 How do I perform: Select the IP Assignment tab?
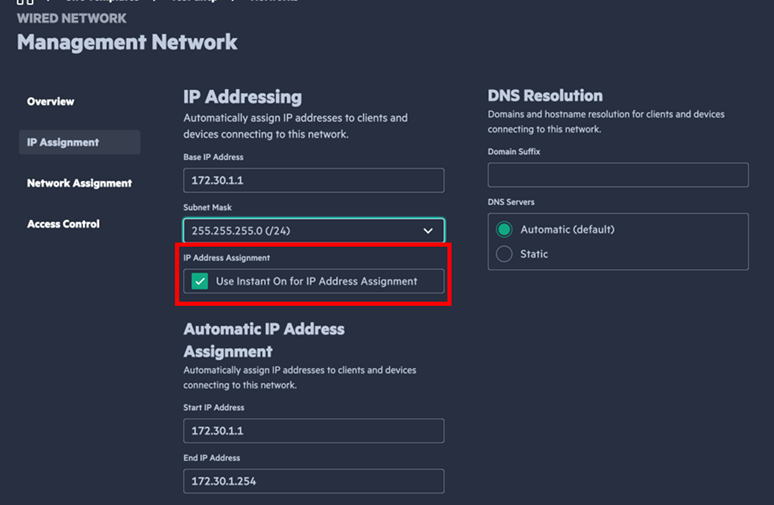click(x=63, y=143)
